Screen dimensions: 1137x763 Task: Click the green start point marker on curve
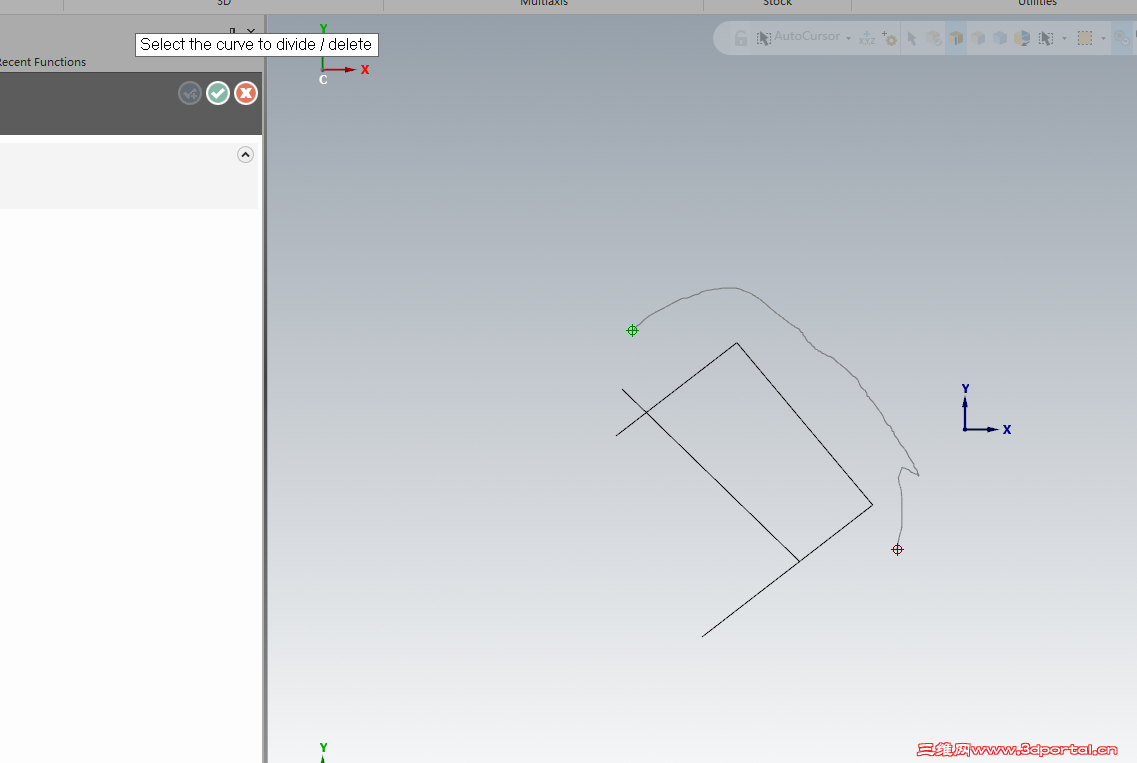632,331
